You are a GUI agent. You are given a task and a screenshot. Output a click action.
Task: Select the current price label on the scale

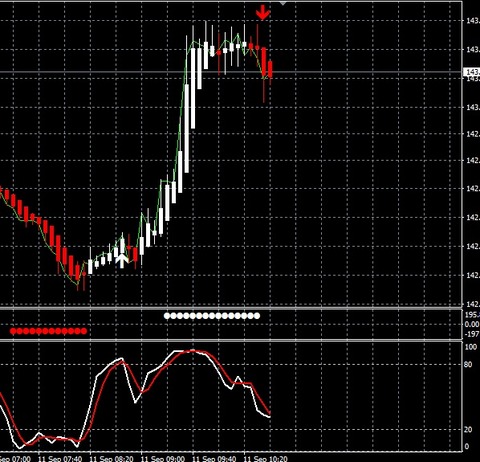tap(472, 72)
